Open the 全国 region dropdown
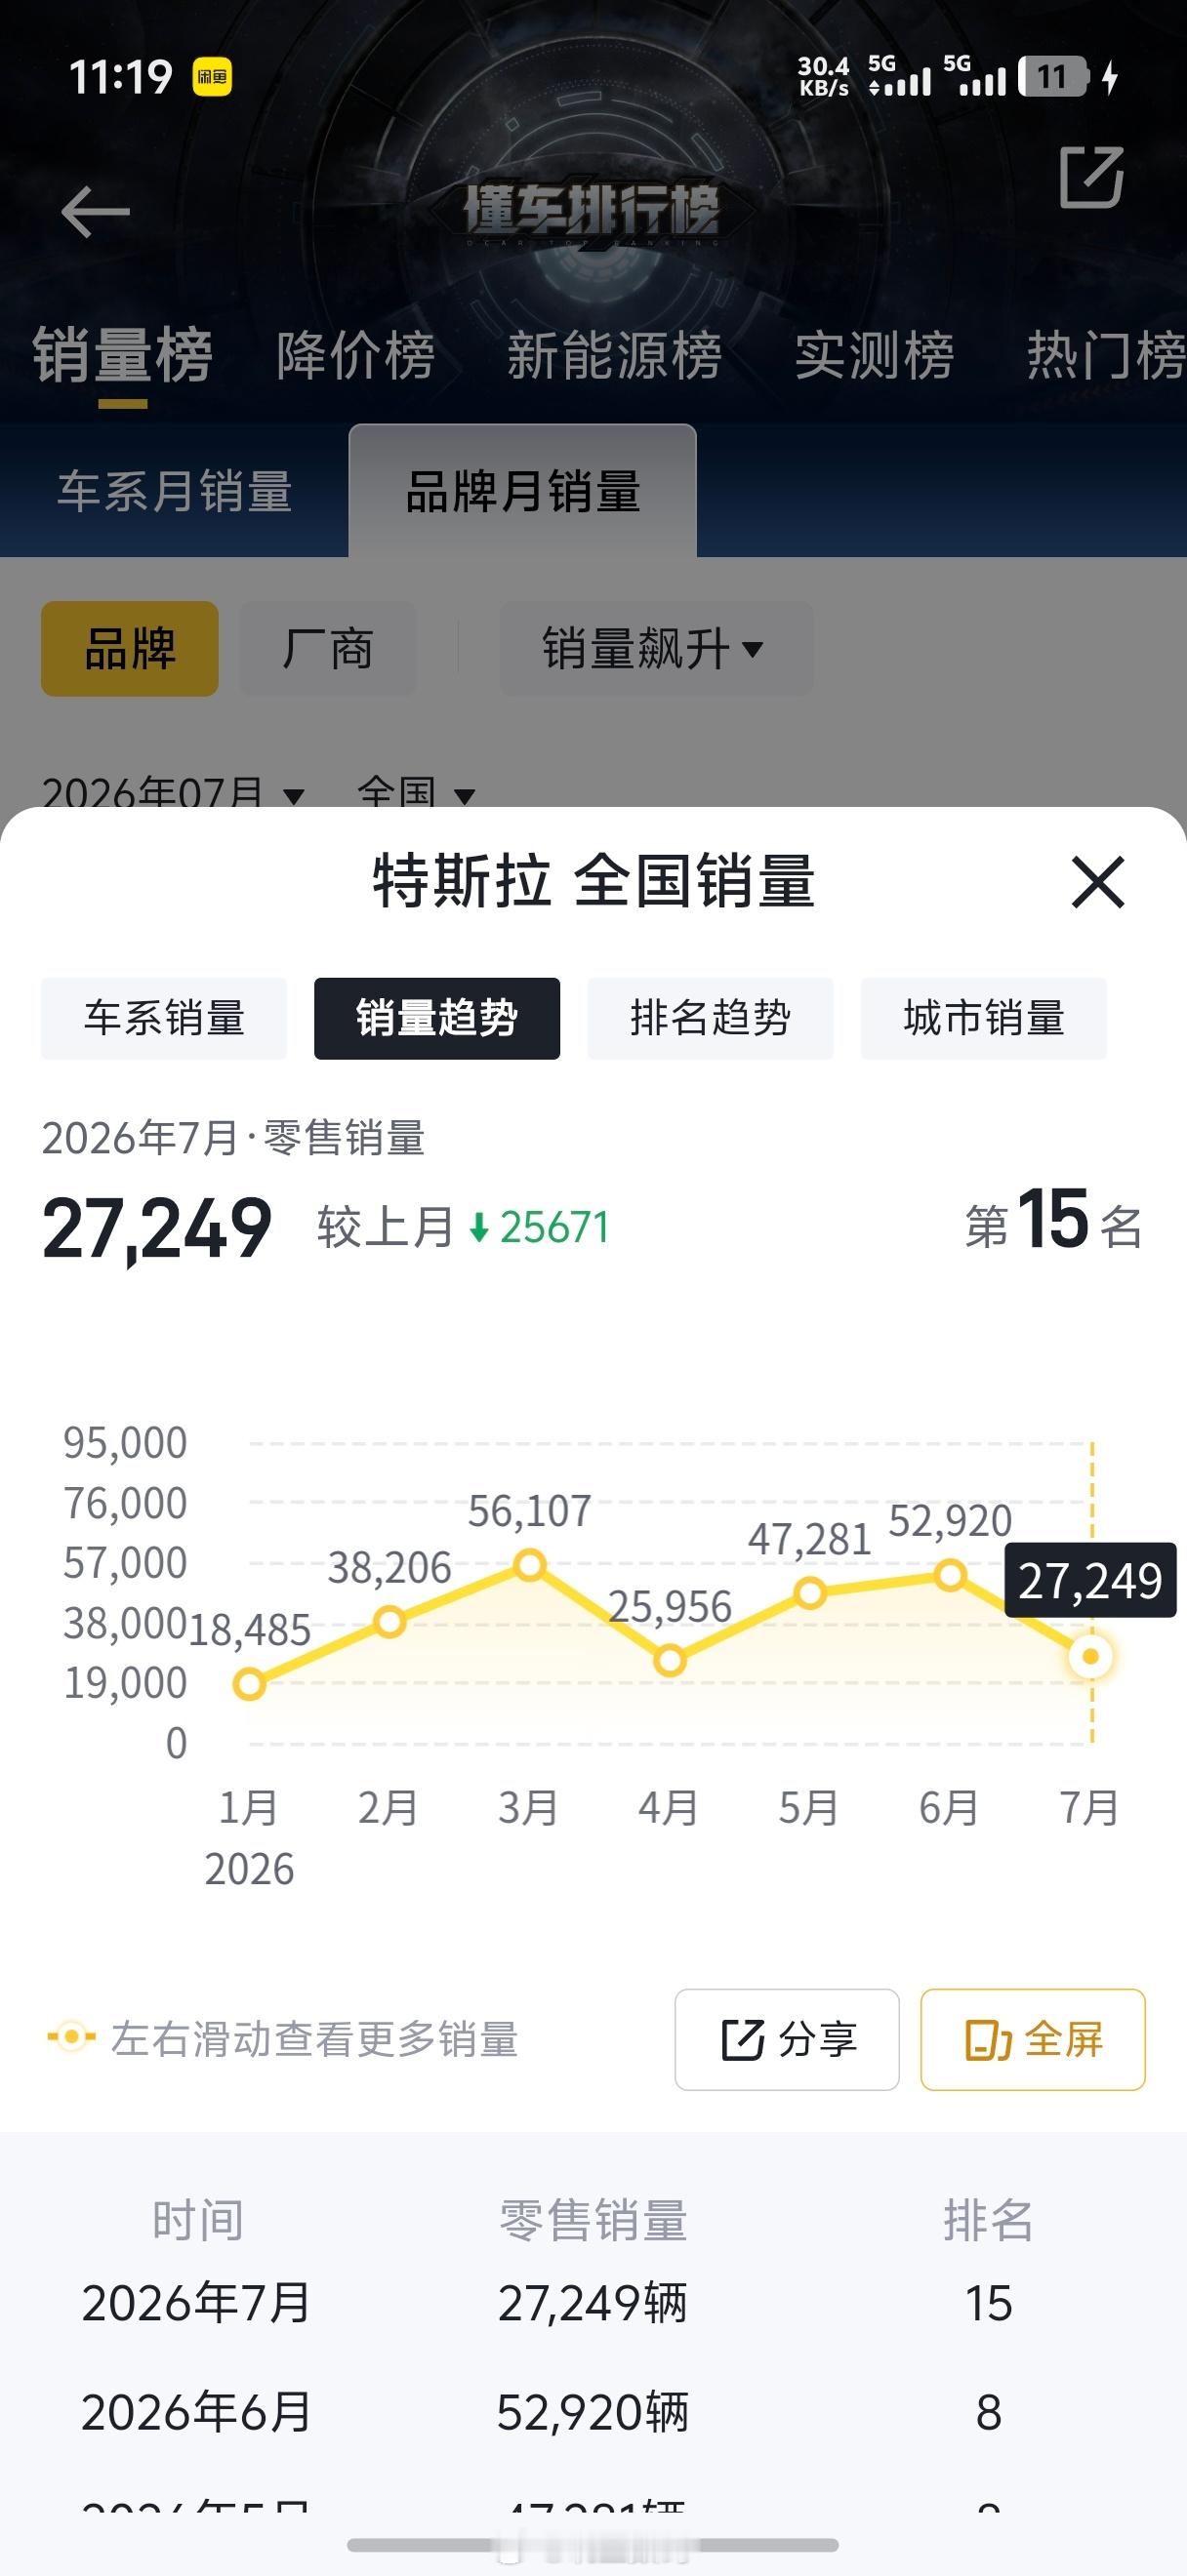 pos(415,794)
